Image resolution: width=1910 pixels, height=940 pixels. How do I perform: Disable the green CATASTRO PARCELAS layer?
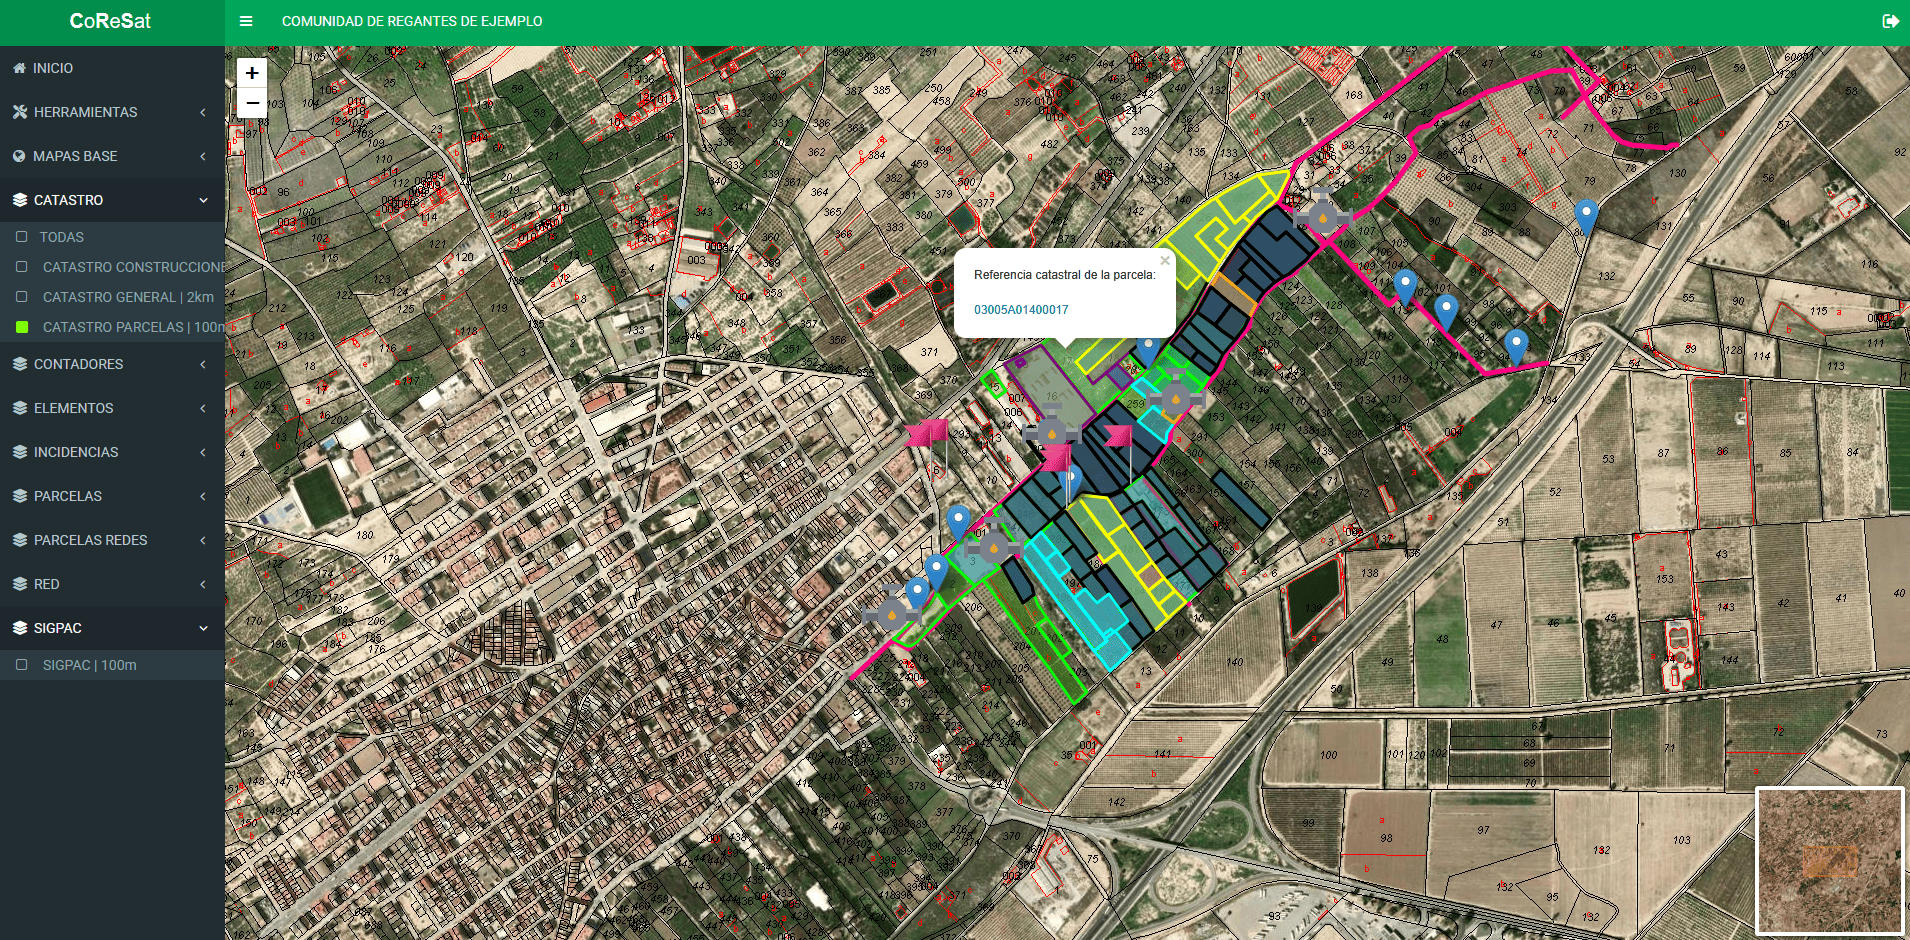tap(22, 327)
